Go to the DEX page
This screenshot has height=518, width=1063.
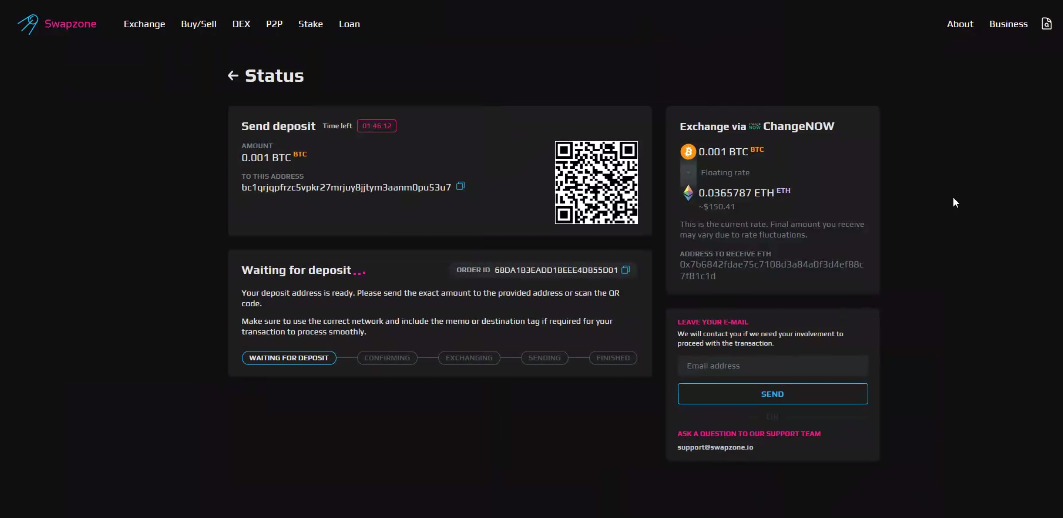click(x=241, y=24)
